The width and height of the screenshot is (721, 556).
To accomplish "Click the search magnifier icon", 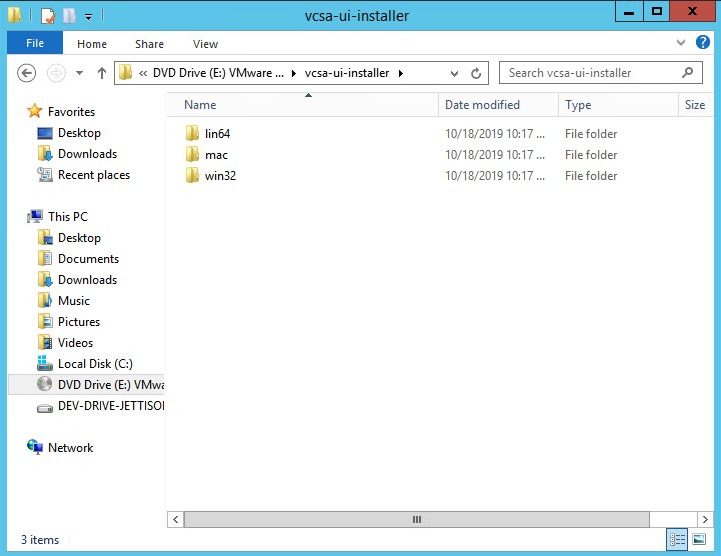I will click(x=687, y=72).
